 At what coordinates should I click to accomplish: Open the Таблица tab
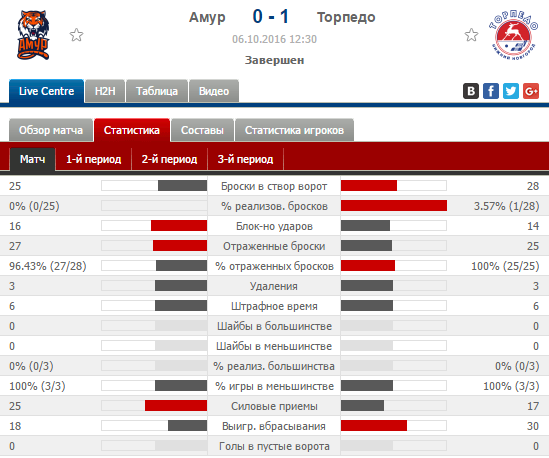pos(157,91)
